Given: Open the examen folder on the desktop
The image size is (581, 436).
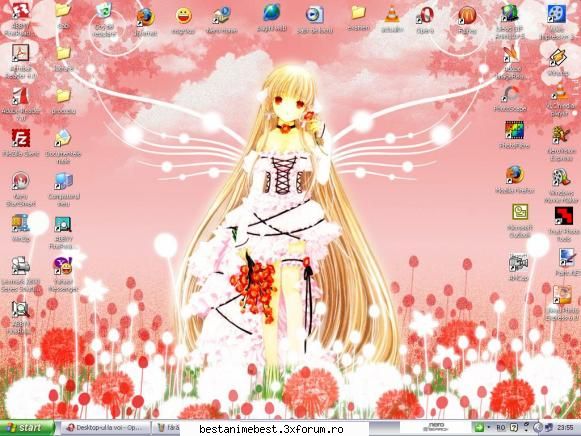Looking at the screenshot, I should 358,13.
